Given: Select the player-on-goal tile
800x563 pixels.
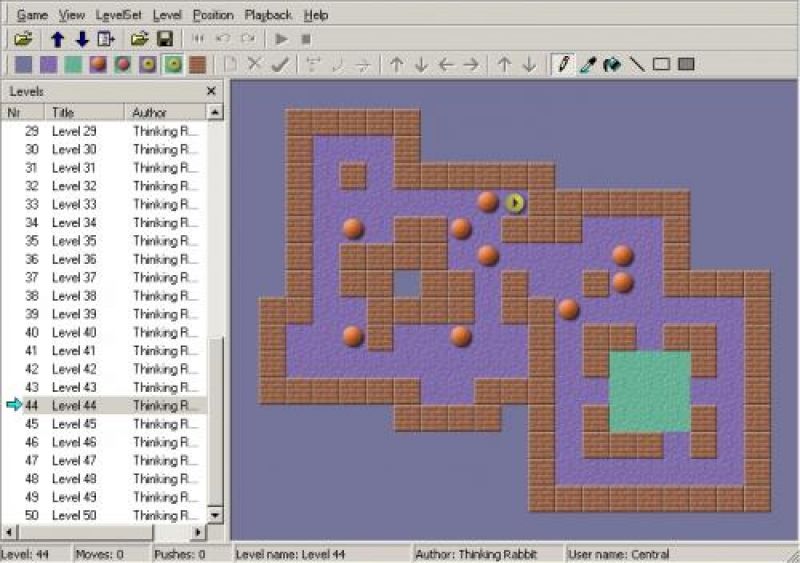Looking at the screenshot, I should [x=173, y=65].
